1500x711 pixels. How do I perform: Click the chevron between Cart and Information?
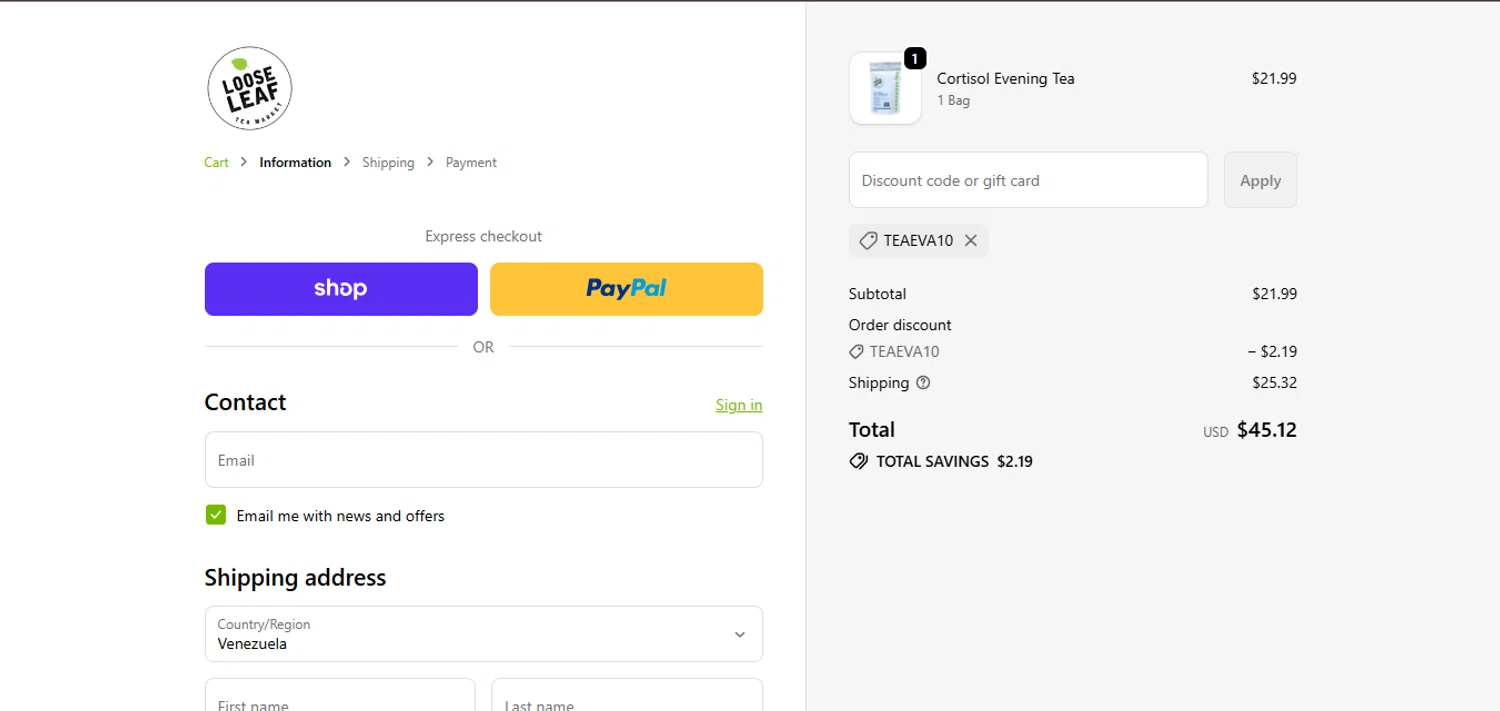point(244,162)
